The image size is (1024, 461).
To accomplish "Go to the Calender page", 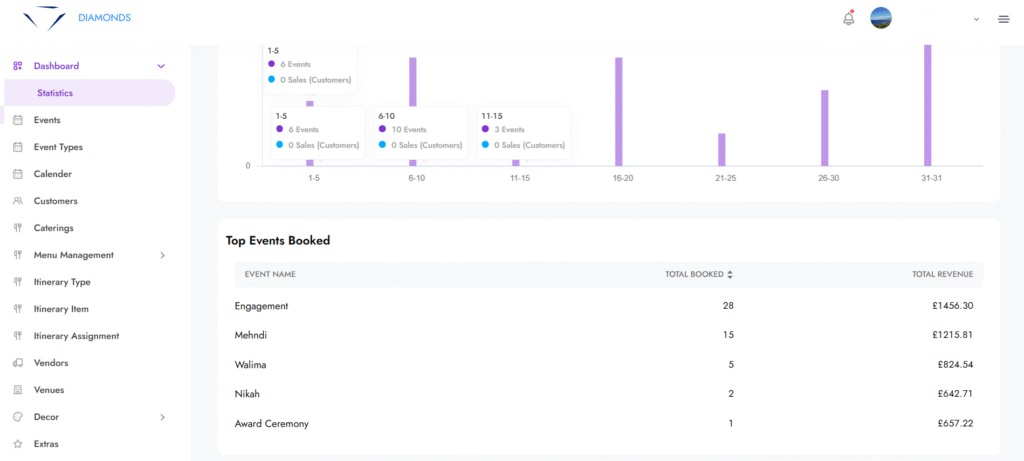I will [x=52, y=174].
